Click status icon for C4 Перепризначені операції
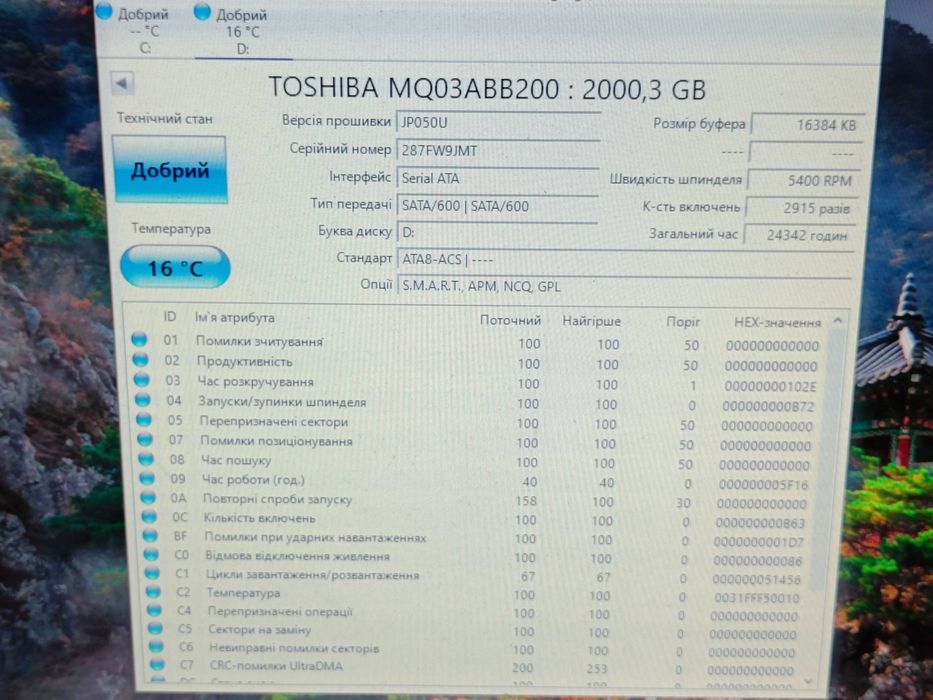The height and width of the screenshot is (700, 933). click(155, 610)
